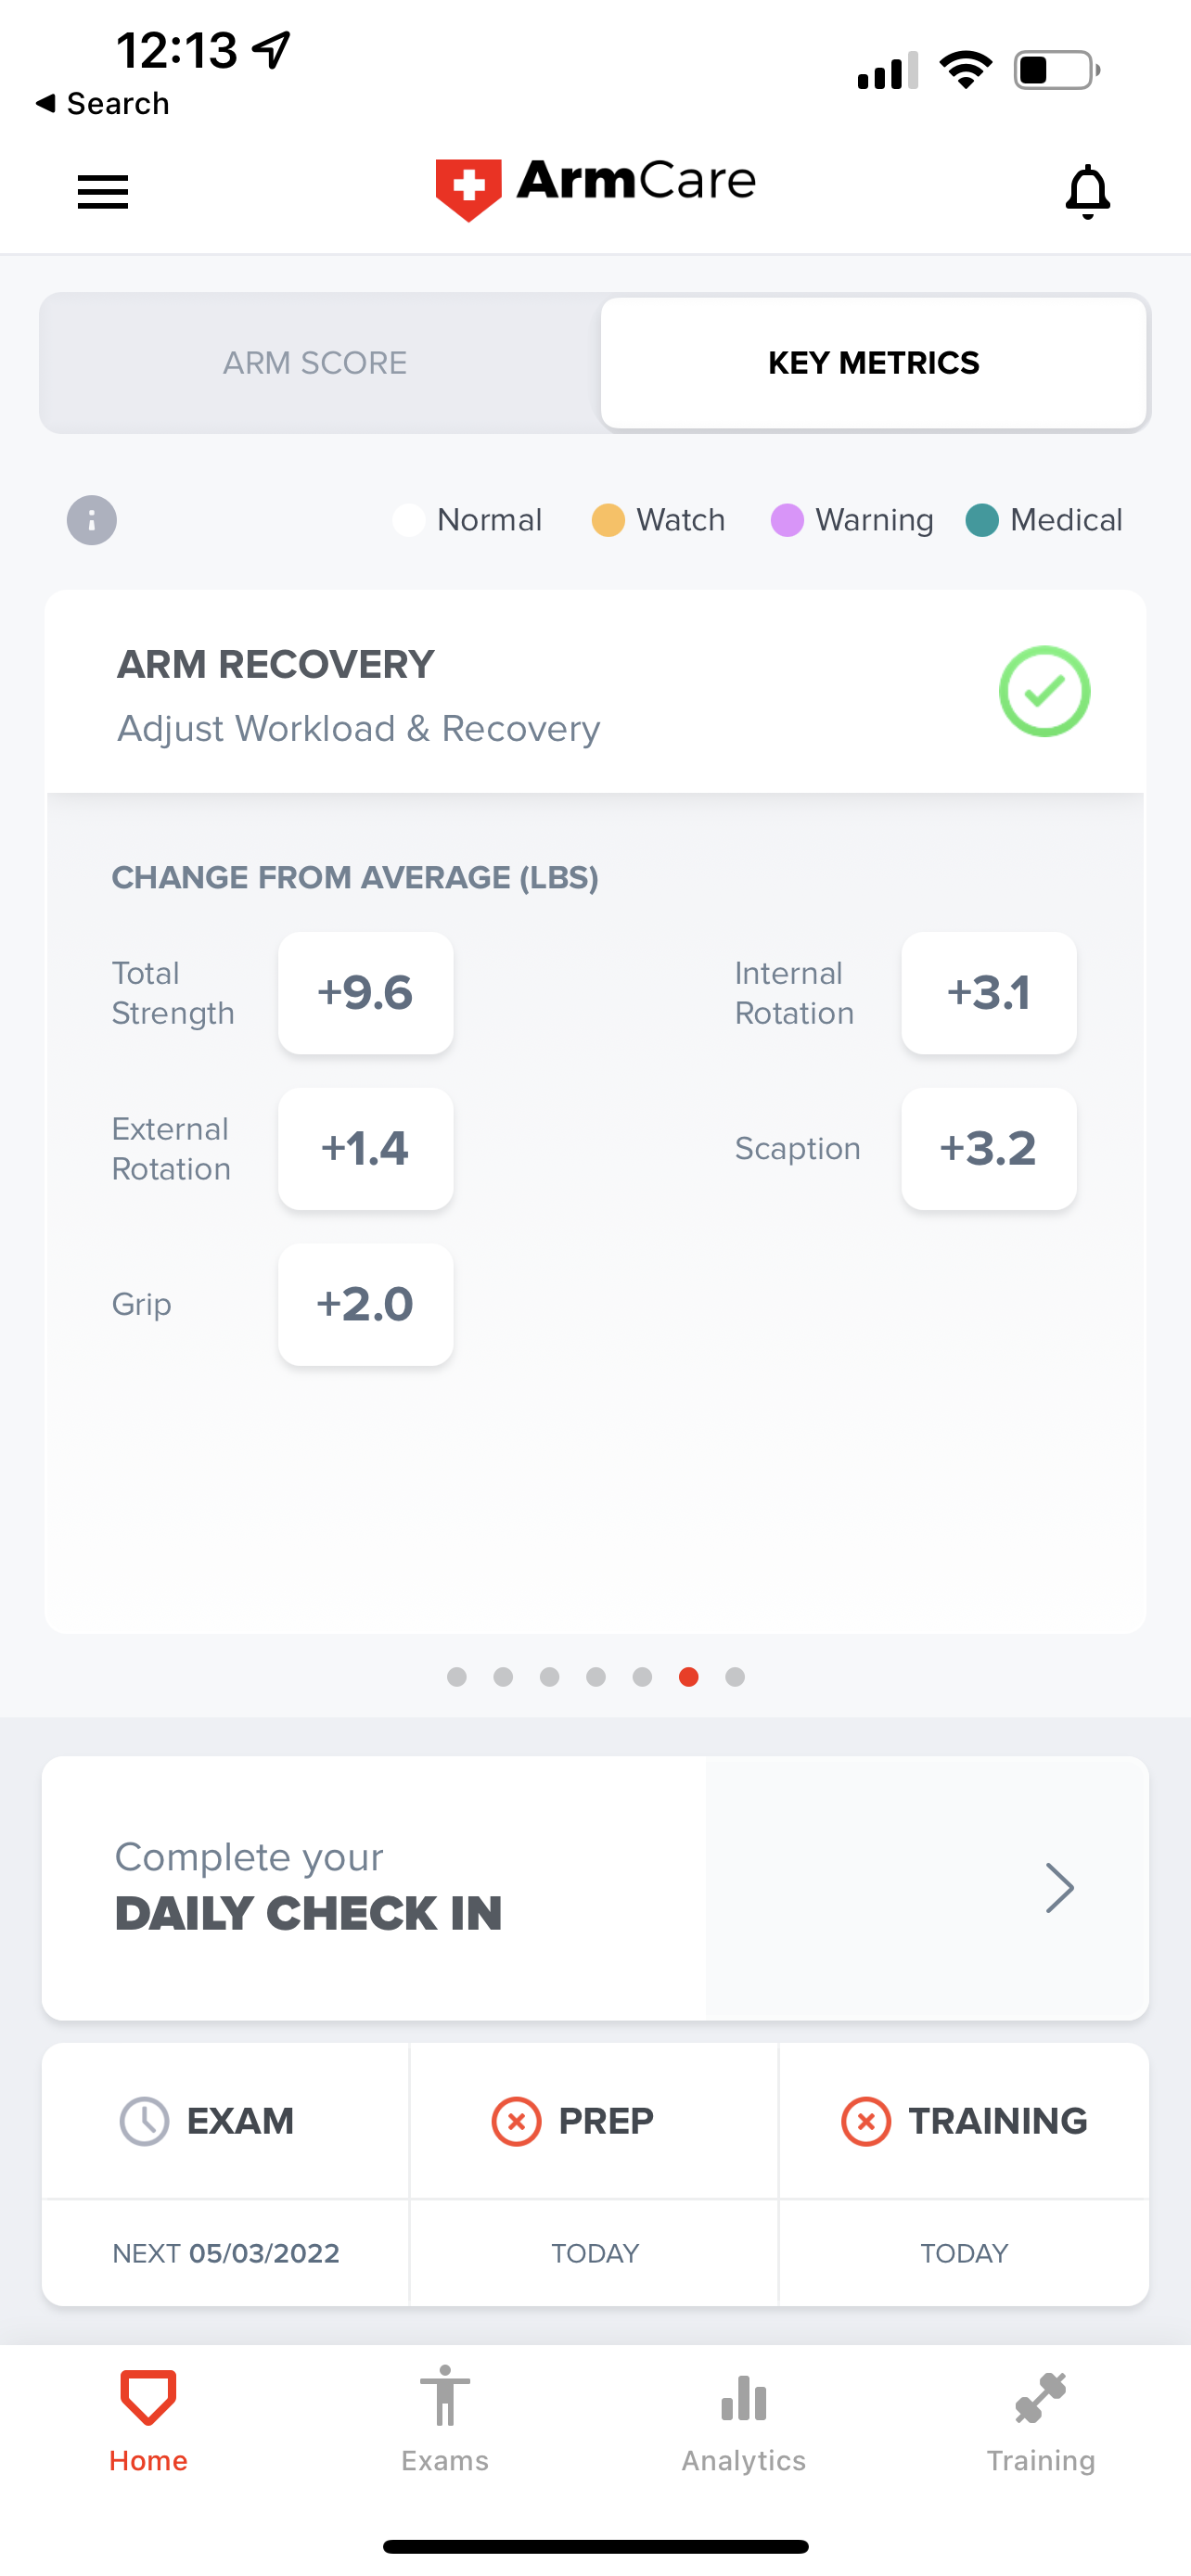Tap the notifications bell icon
Image resolution: width=1191 pixels, height=2576 pixels.
click(1087, 191)
